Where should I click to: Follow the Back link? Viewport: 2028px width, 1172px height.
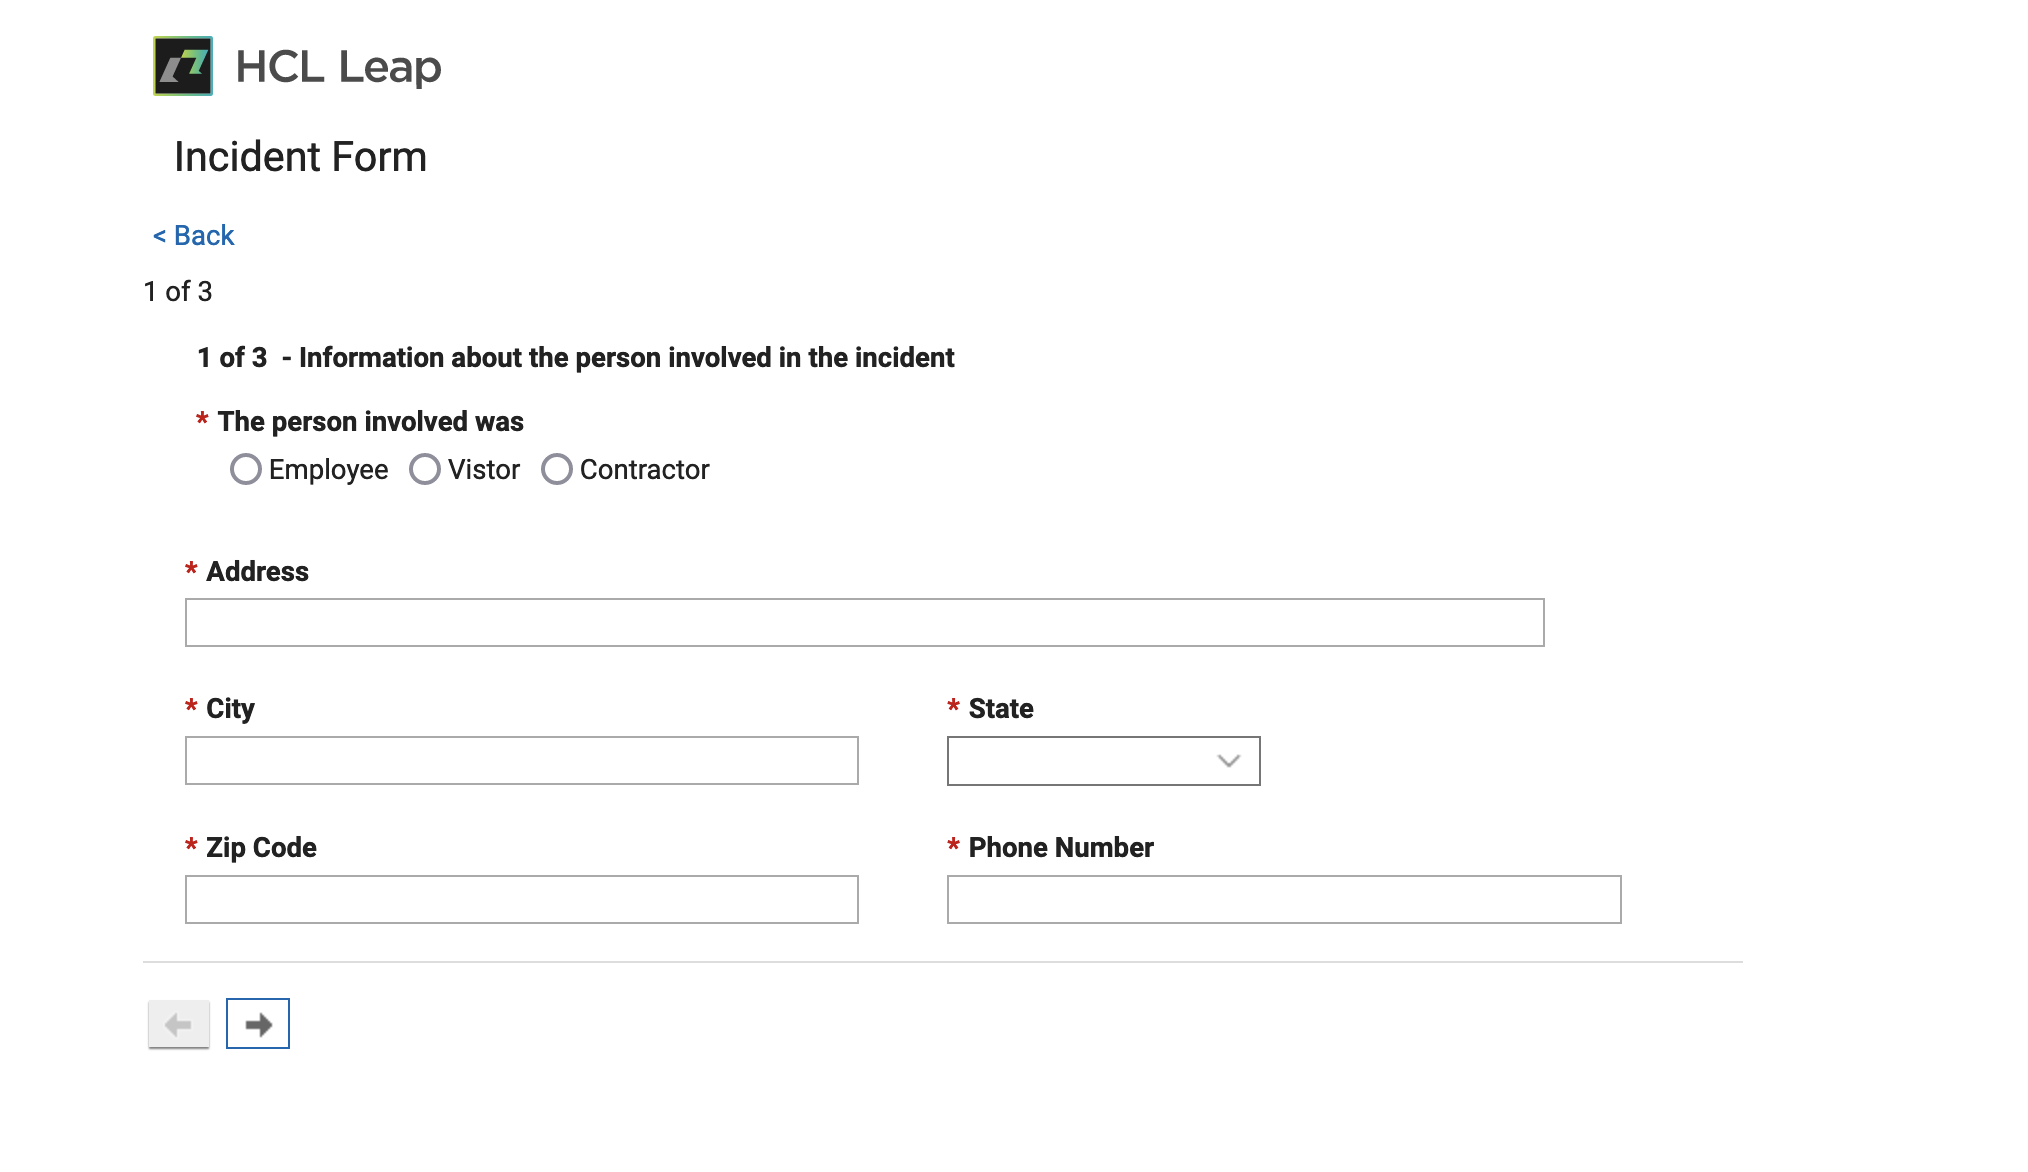tap(193, 235)
